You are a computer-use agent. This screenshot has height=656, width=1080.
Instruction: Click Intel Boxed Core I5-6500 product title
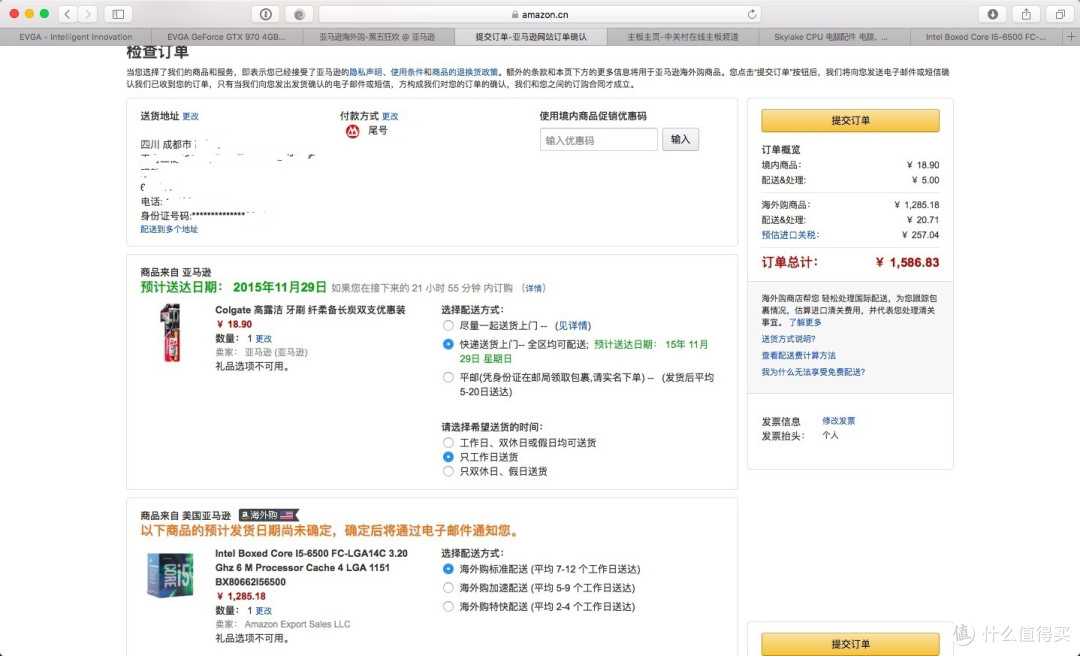pyautogui.click(x=311, y=567)
